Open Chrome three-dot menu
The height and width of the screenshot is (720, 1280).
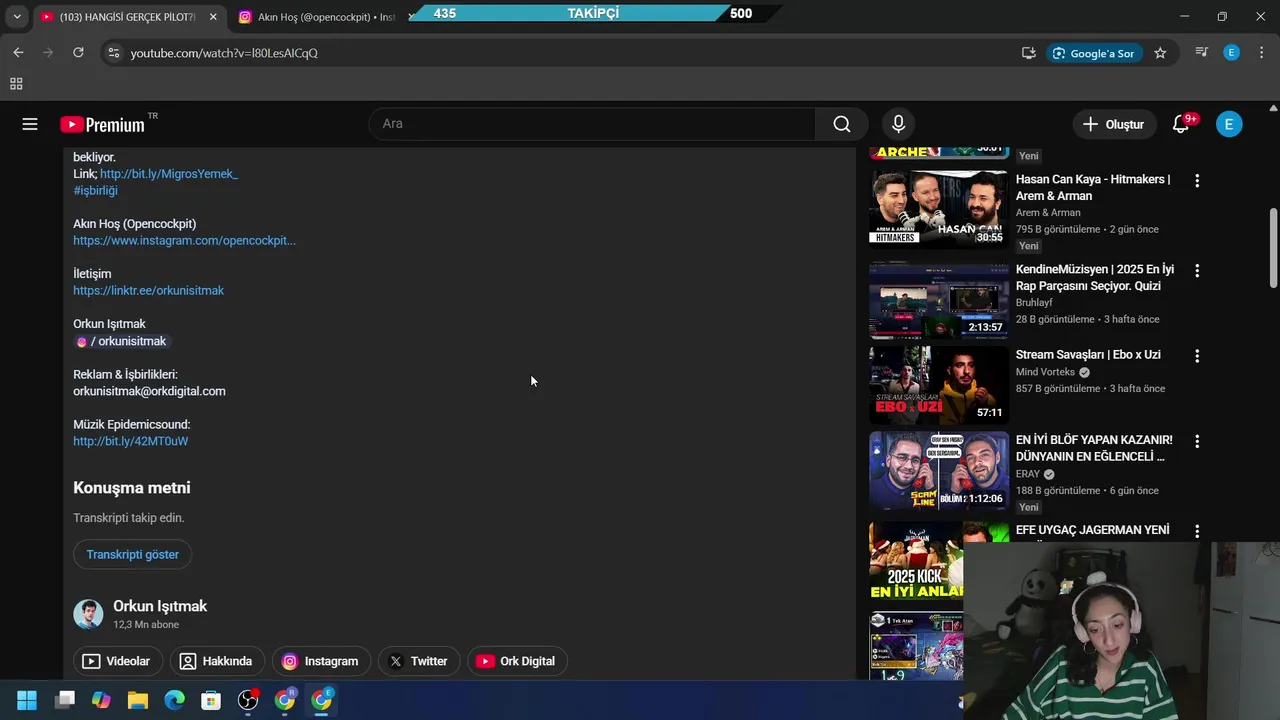[x=1261, y=53]
